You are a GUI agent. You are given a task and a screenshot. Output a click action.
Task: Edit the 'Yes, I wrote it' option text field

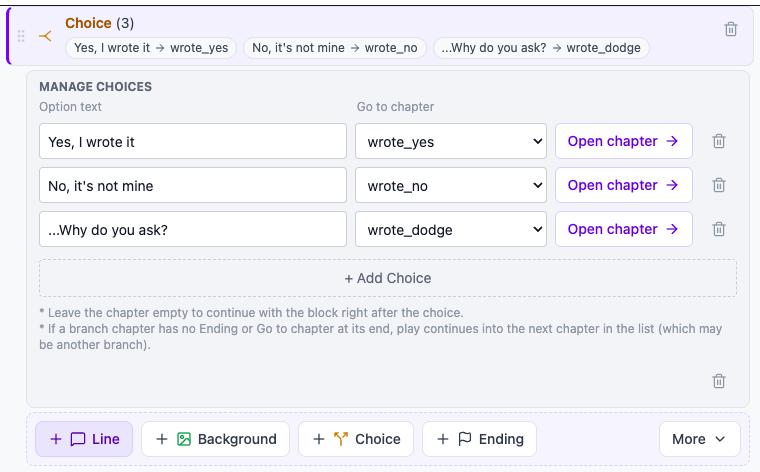(x=193, y=141)
